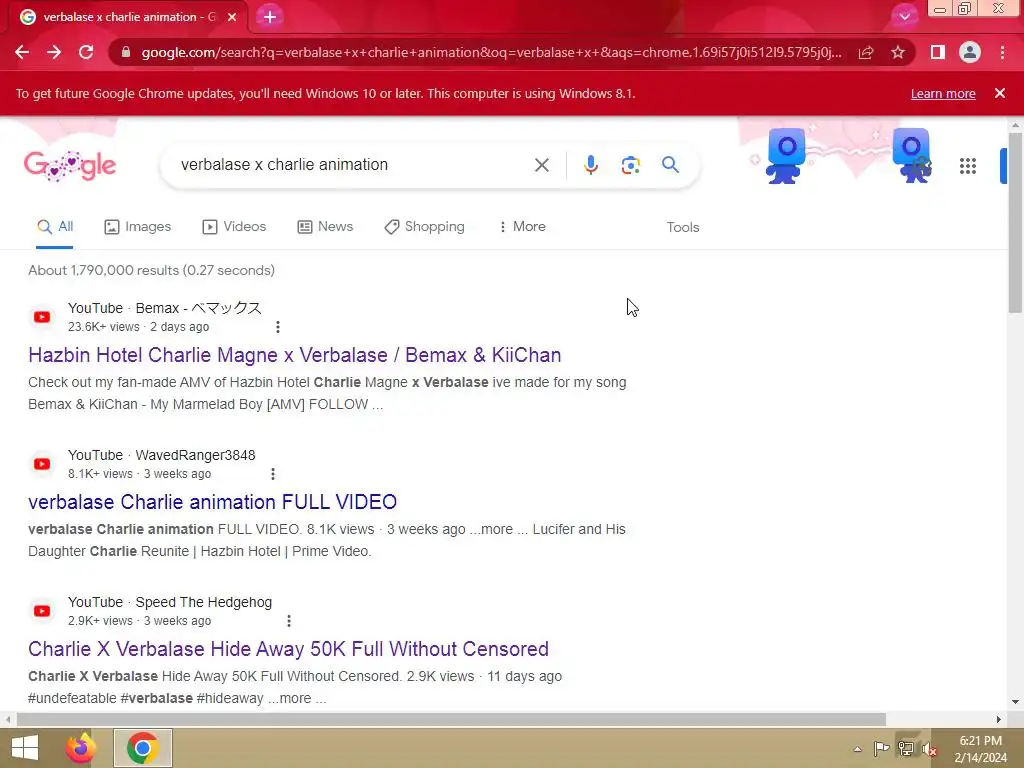This screenshot has height=768, width=1024.
Task: Close the verbalase x charlie animation tab
Action: tap(232, 17)
